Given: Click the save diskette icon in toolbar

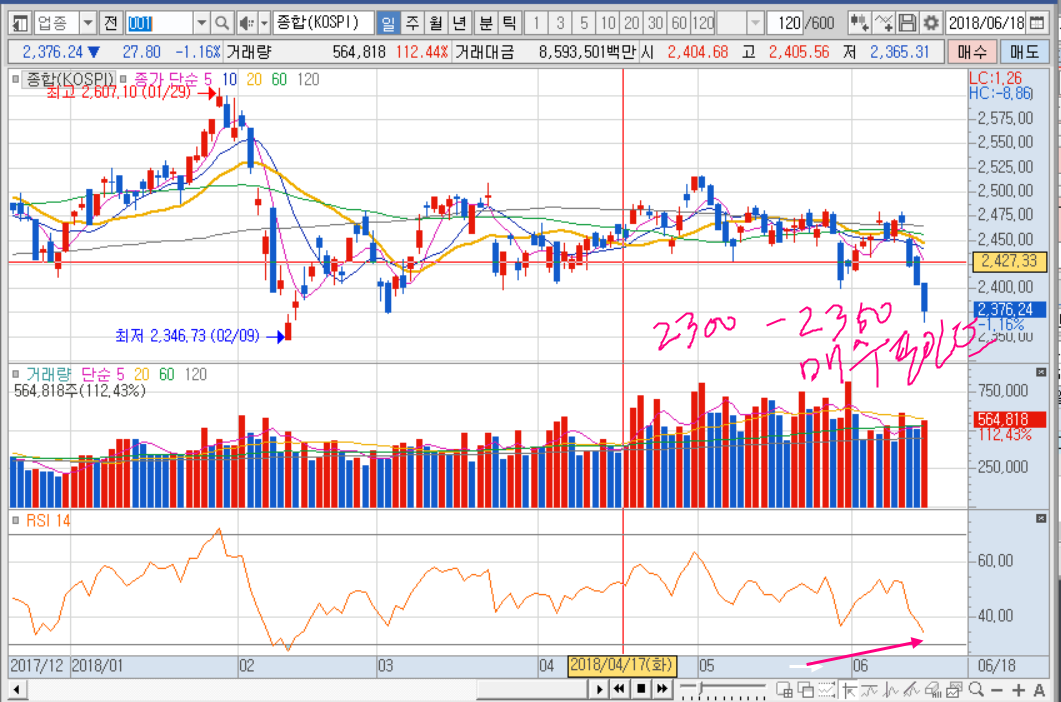Looking at the screenshot, I should click(x=908, y=23).
